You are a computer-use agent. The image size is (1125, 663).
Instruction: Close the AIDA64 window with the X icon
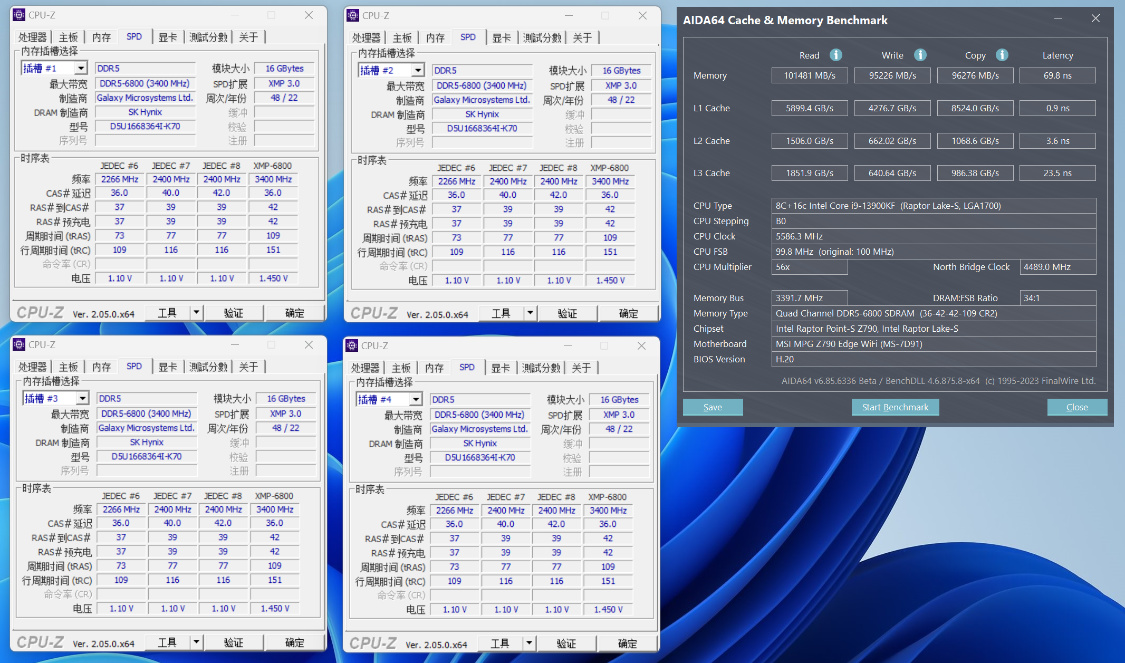click(x=1096, y=19)
